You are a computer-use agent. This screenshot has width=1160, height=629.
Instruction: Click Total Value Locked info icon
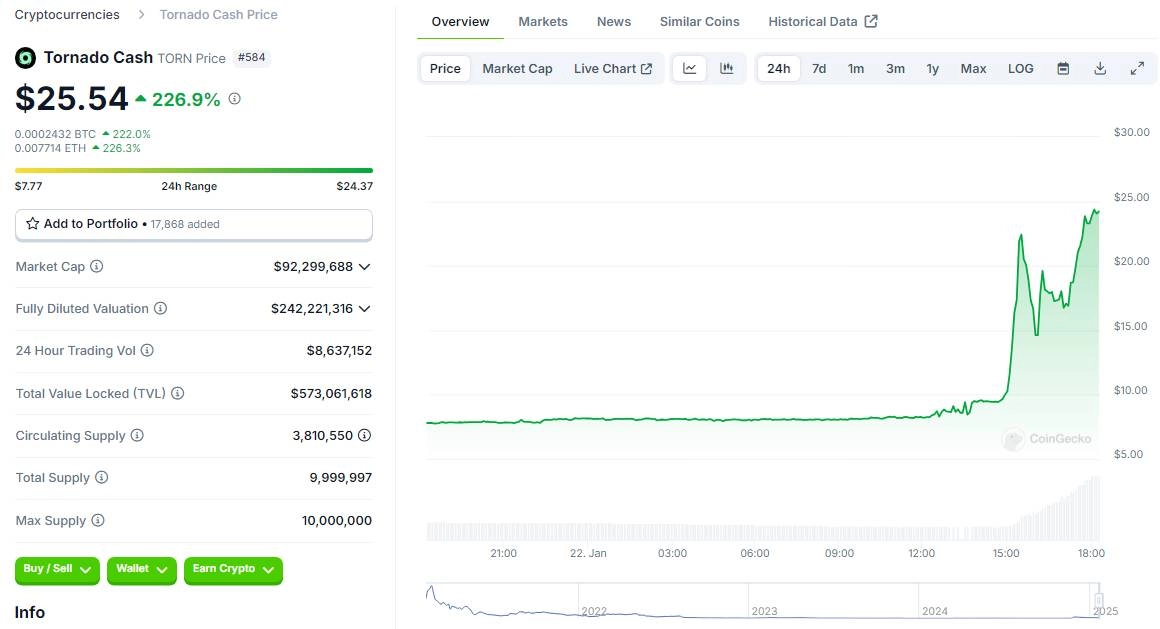[178, 394]
